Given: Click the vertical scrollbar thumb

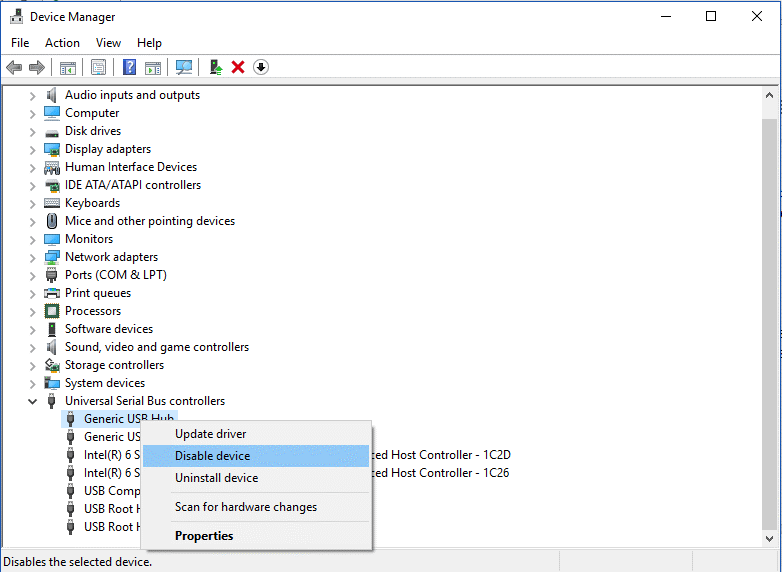Looking at the screenshot, I should [x=769, y=326].
